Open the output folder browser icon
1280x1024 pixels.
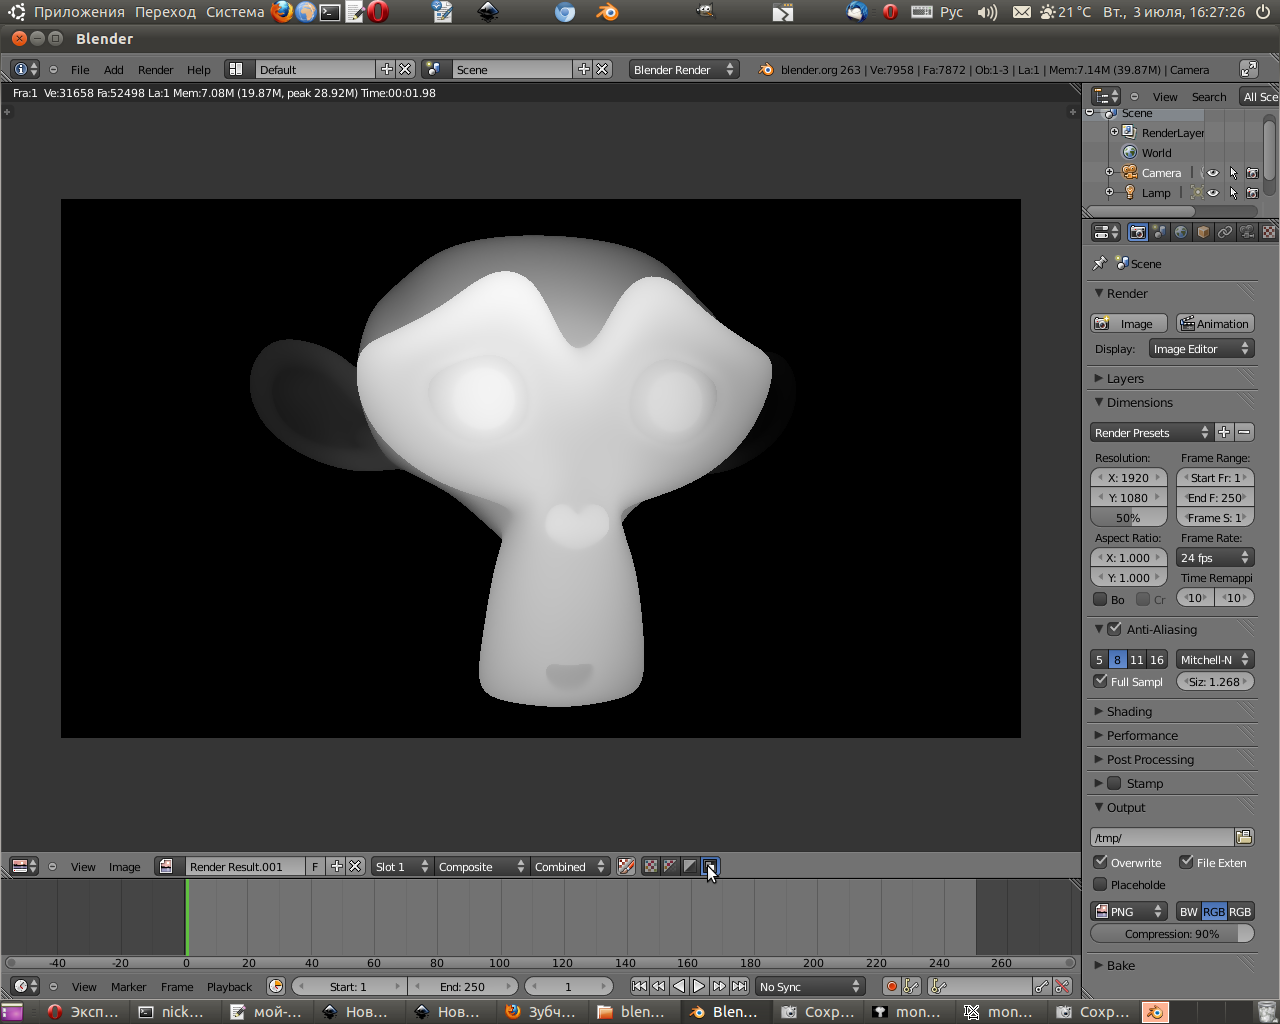point(1244,837)
